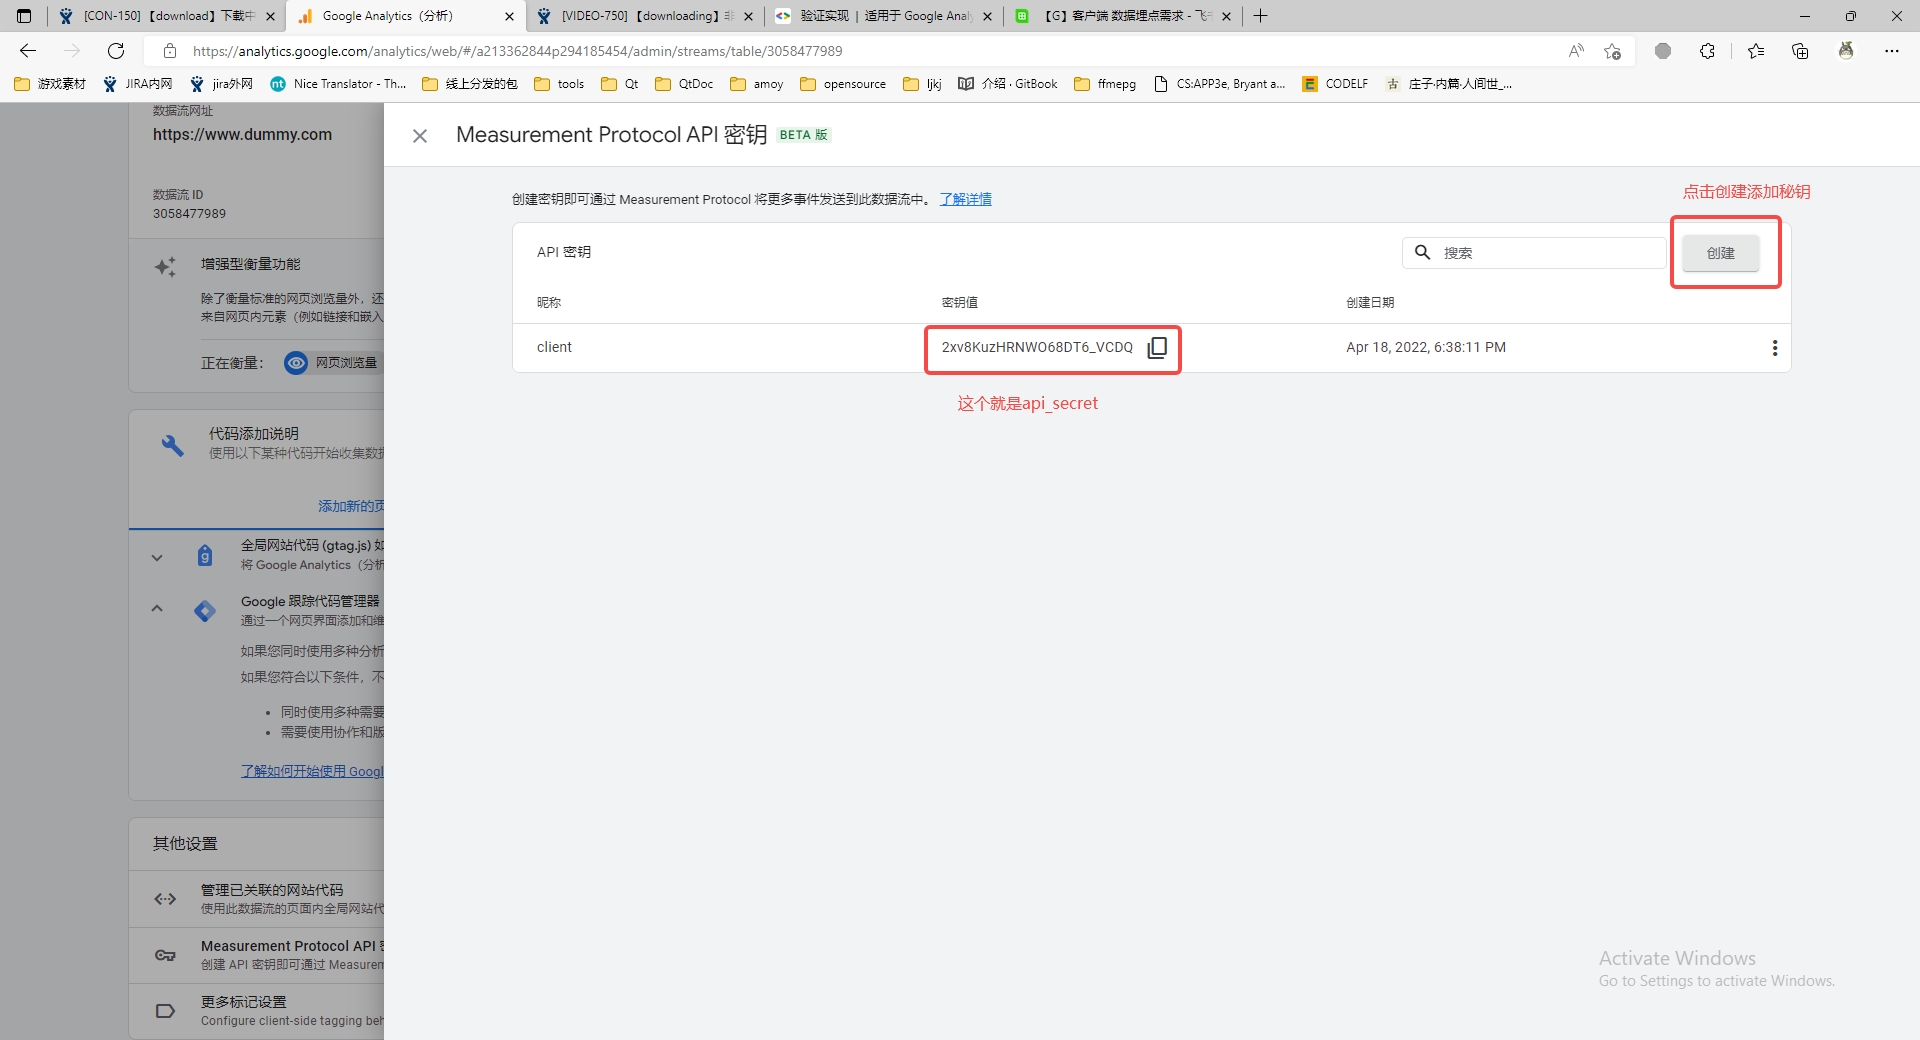Open the jira外网 bookmark

(221, 84)
